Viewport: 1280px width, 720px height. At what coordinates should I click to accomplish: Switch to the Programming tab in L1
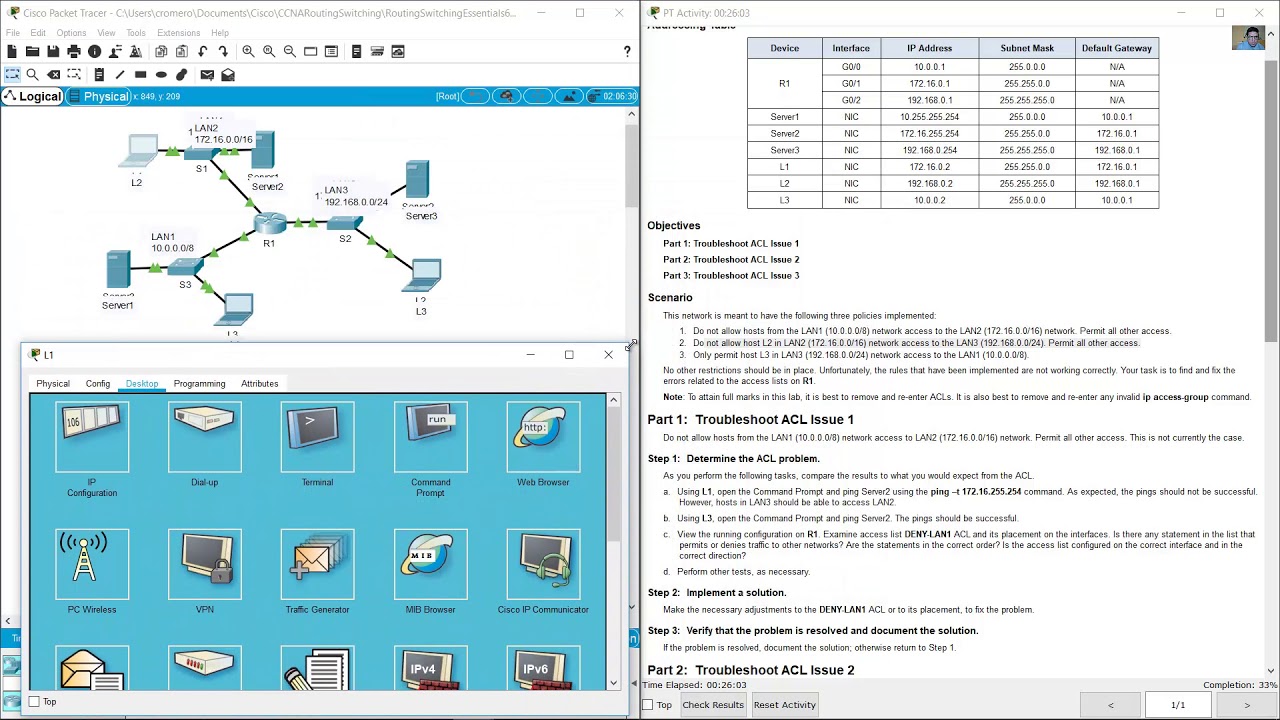199,384
